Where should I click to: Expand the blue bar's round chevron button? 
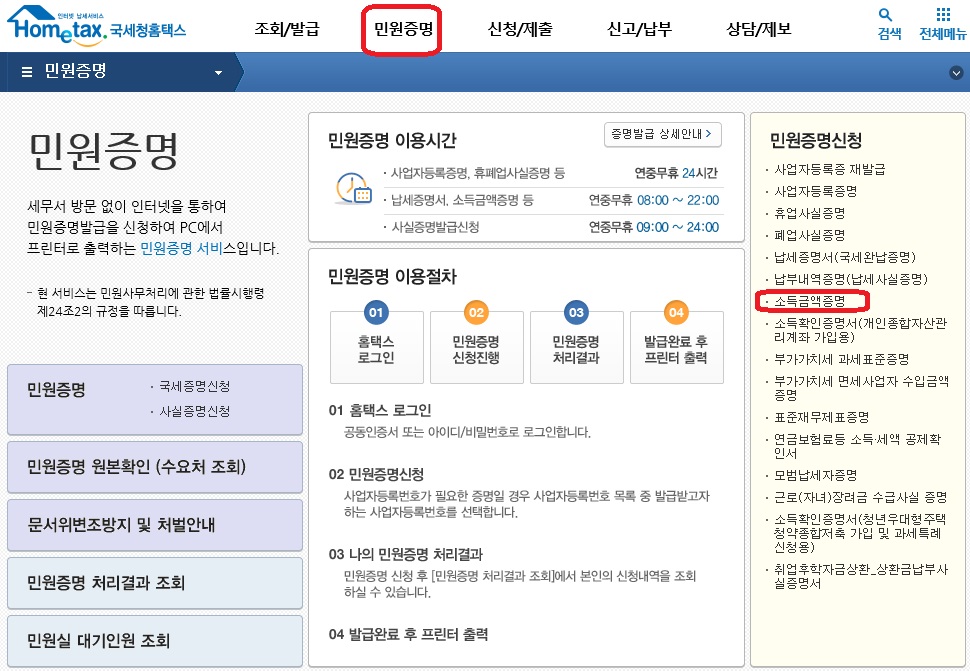956,72
